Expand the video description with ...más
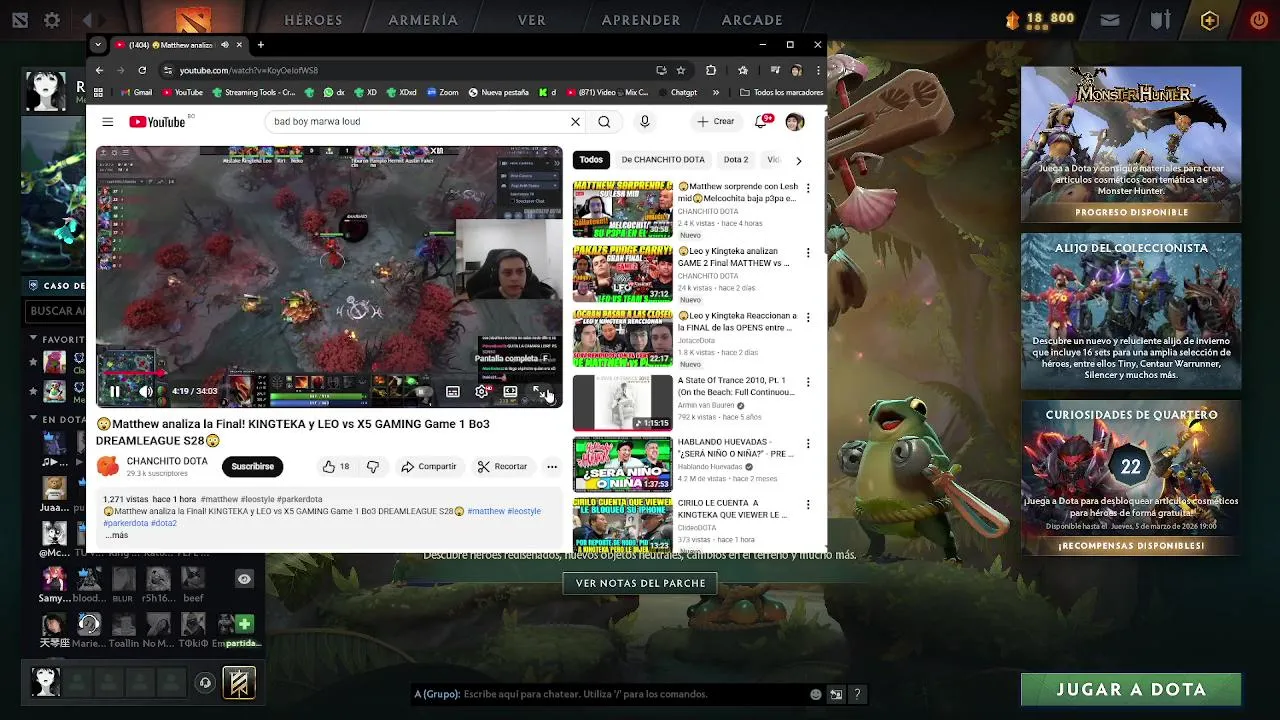This screenshot has height=720, width=1280. (x=117, y=535)
